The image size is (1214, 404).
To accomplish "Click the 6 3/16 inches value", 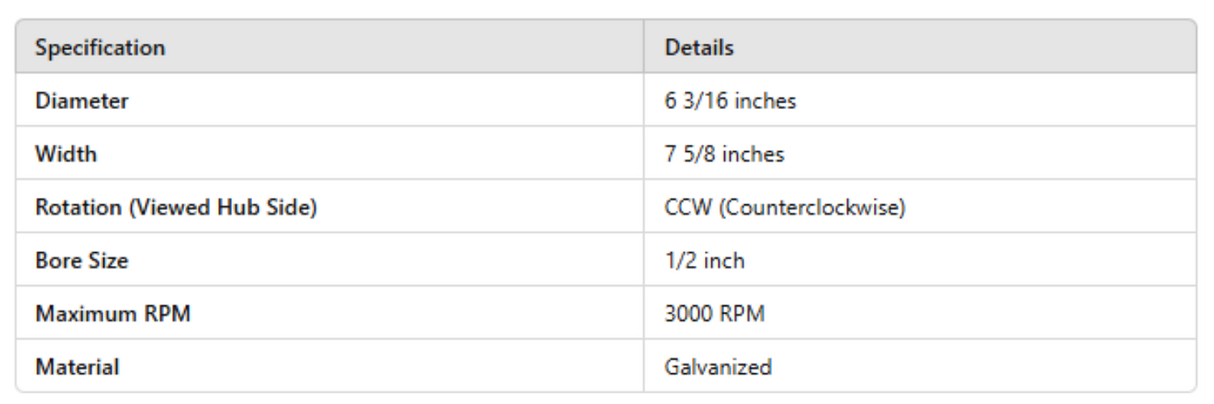I will click(x=730, y=101).
